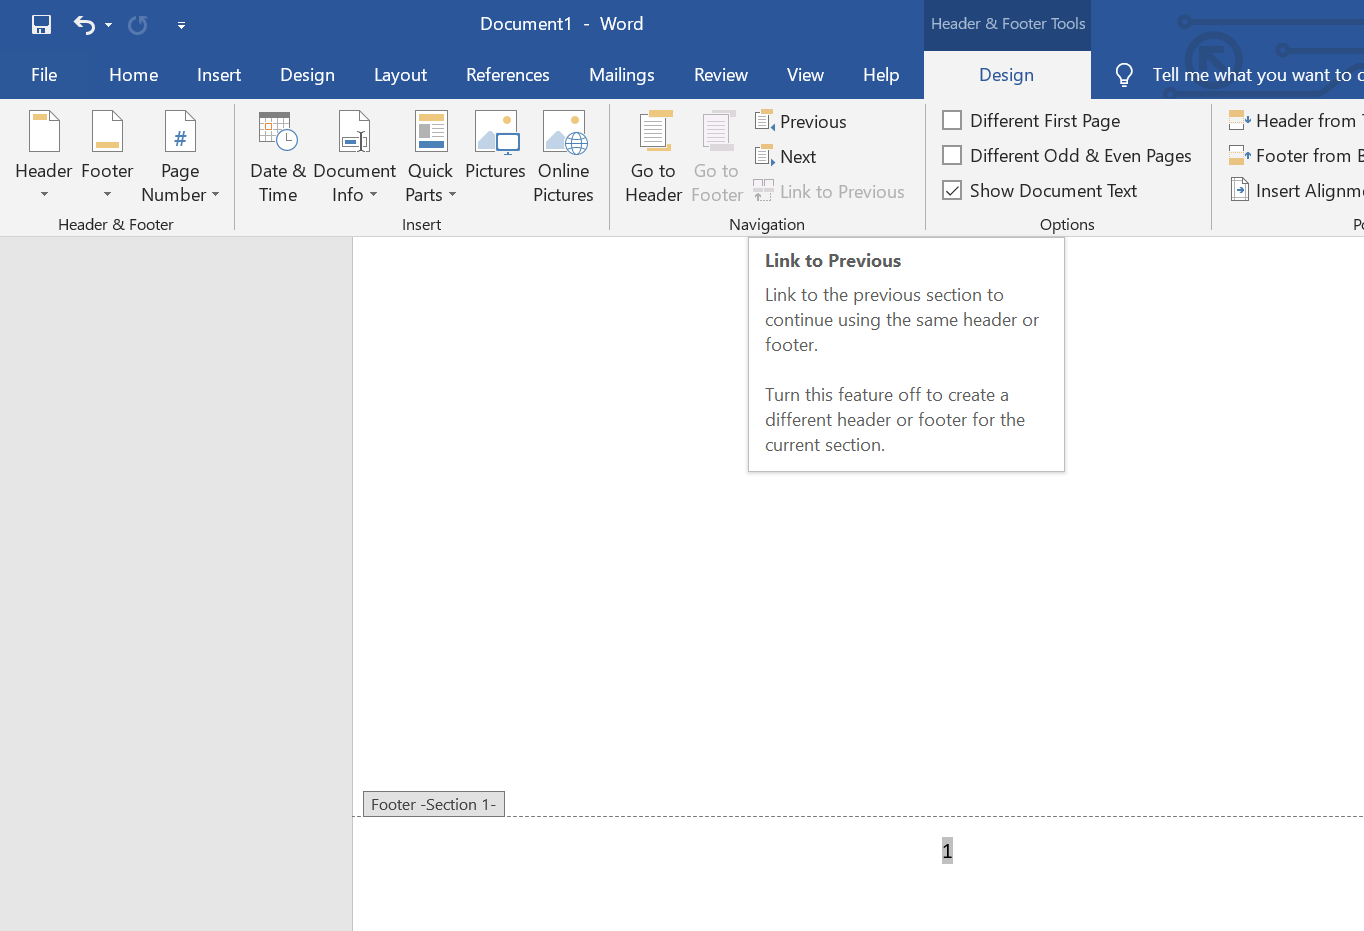Jump to Previous header or footer

(x=801, y=121)
